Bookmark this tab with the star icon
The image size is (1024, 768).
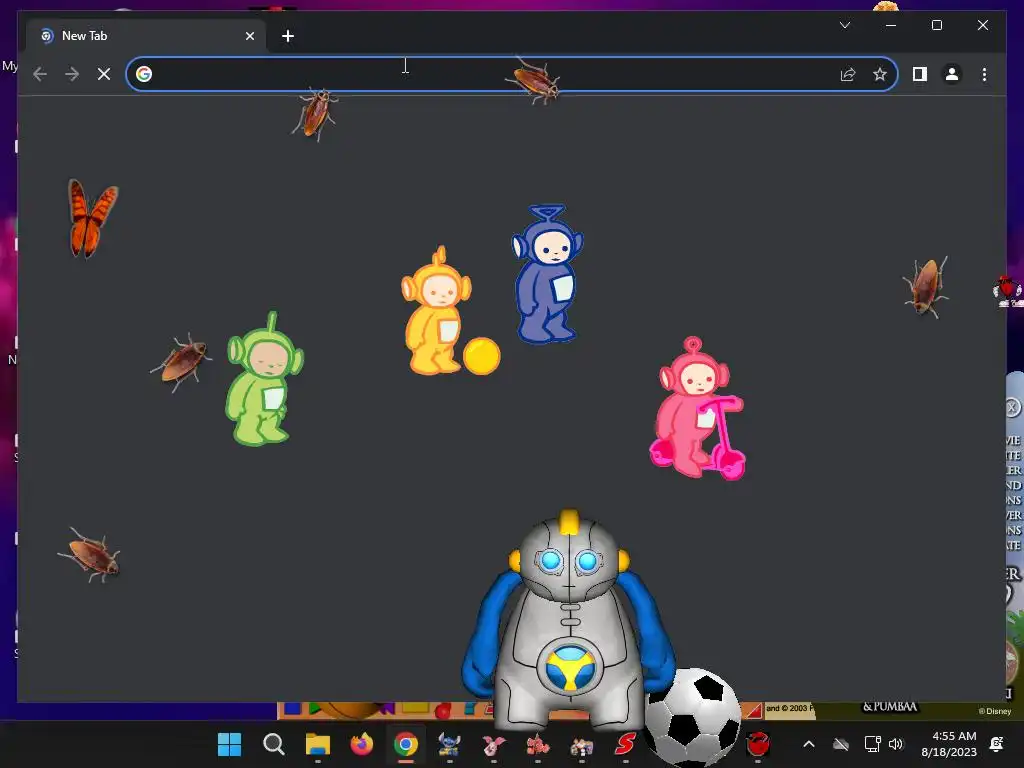pos(880,74)
